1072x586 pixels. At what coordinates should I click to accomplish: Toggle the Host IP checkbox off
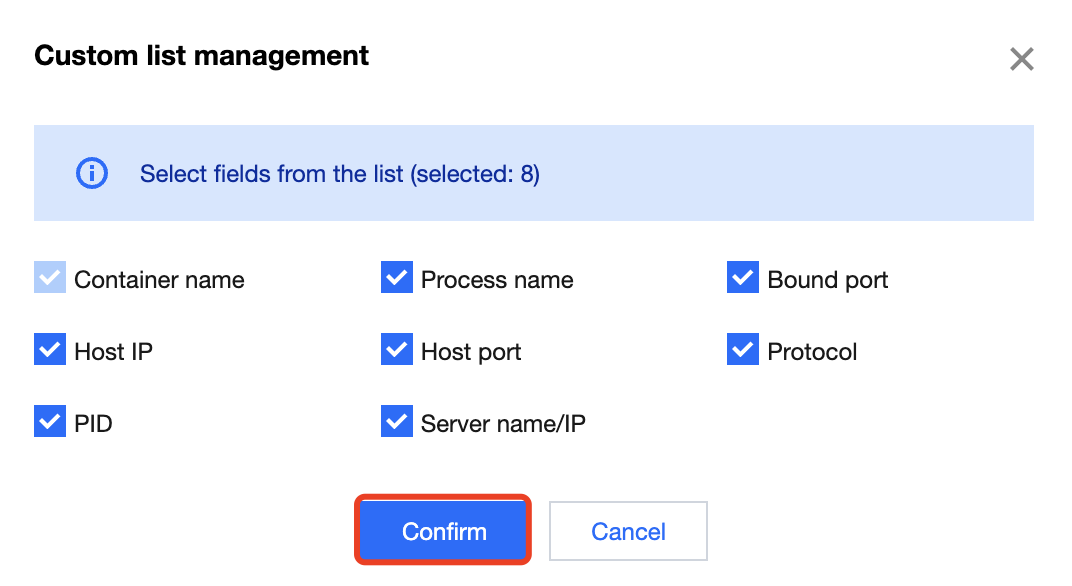tap(50, 351)
